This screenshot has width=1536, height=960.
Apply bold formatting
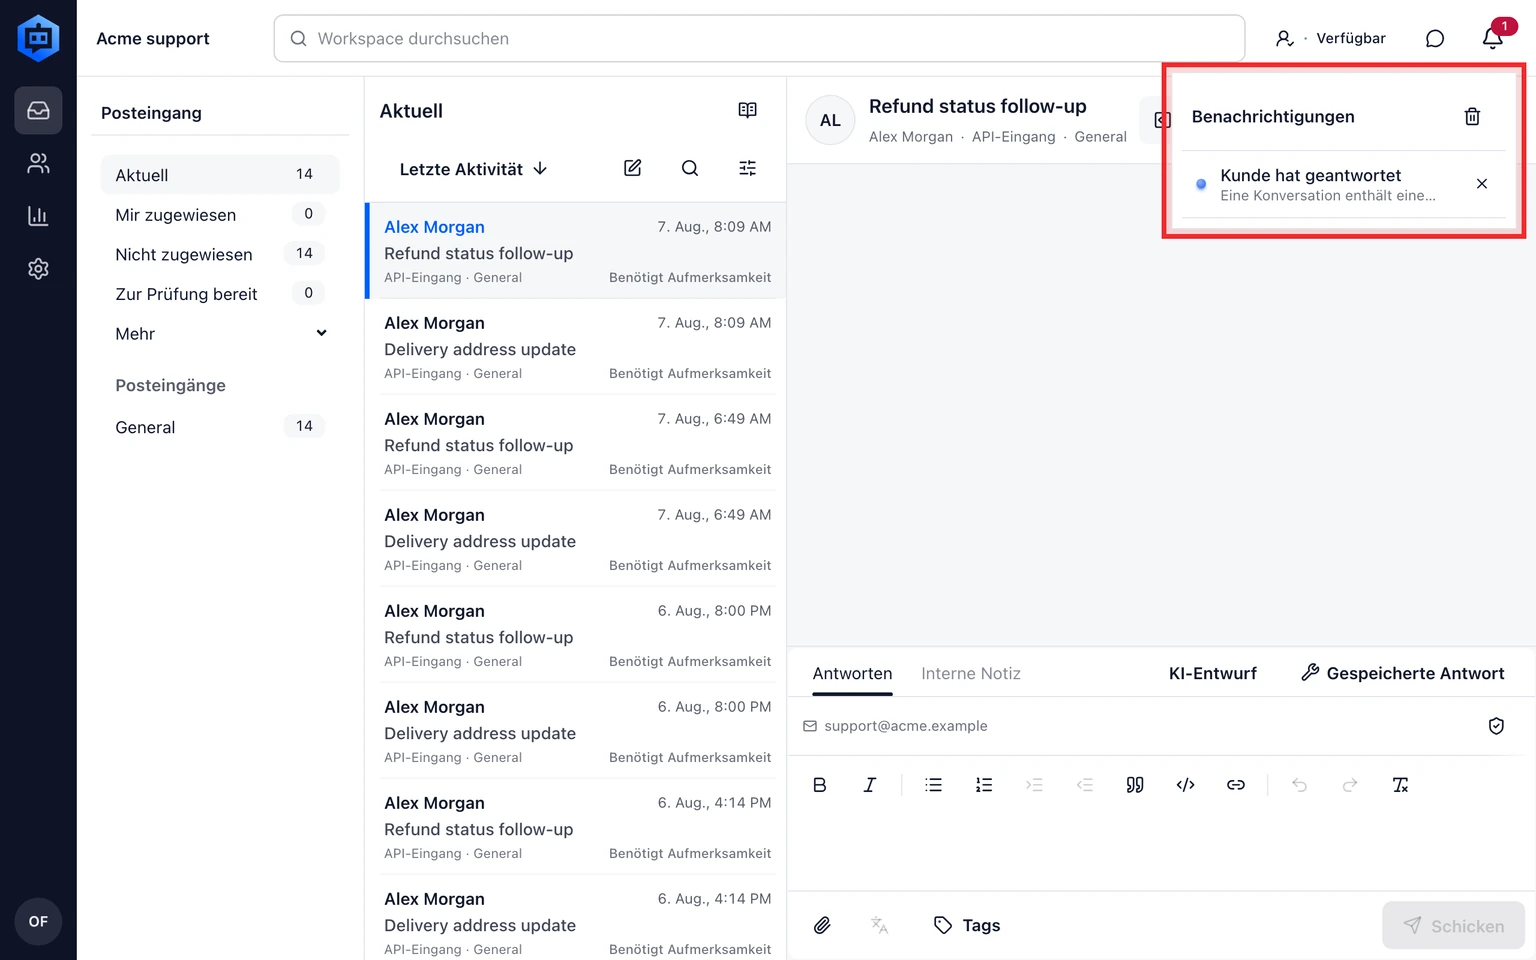(x=819, y=785)
